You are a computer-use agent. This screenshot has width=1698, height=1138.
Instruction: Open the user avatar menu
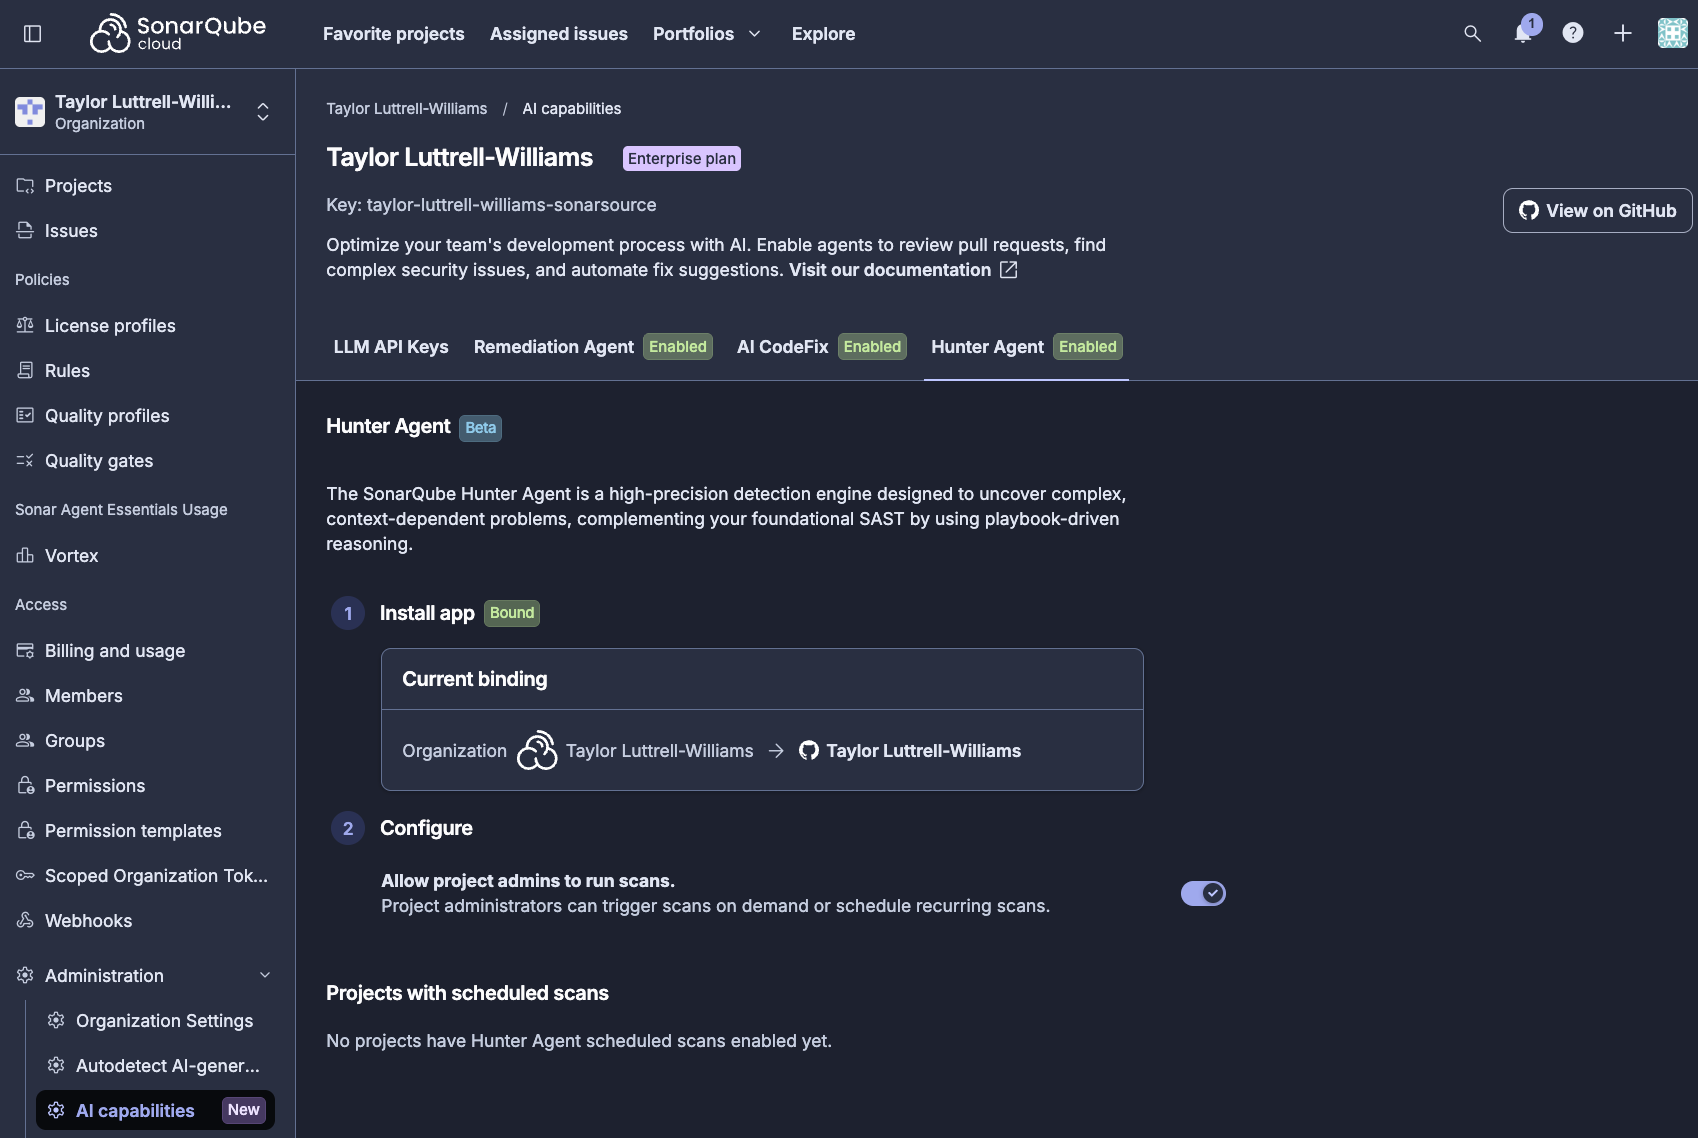(x=1673, y=33)
